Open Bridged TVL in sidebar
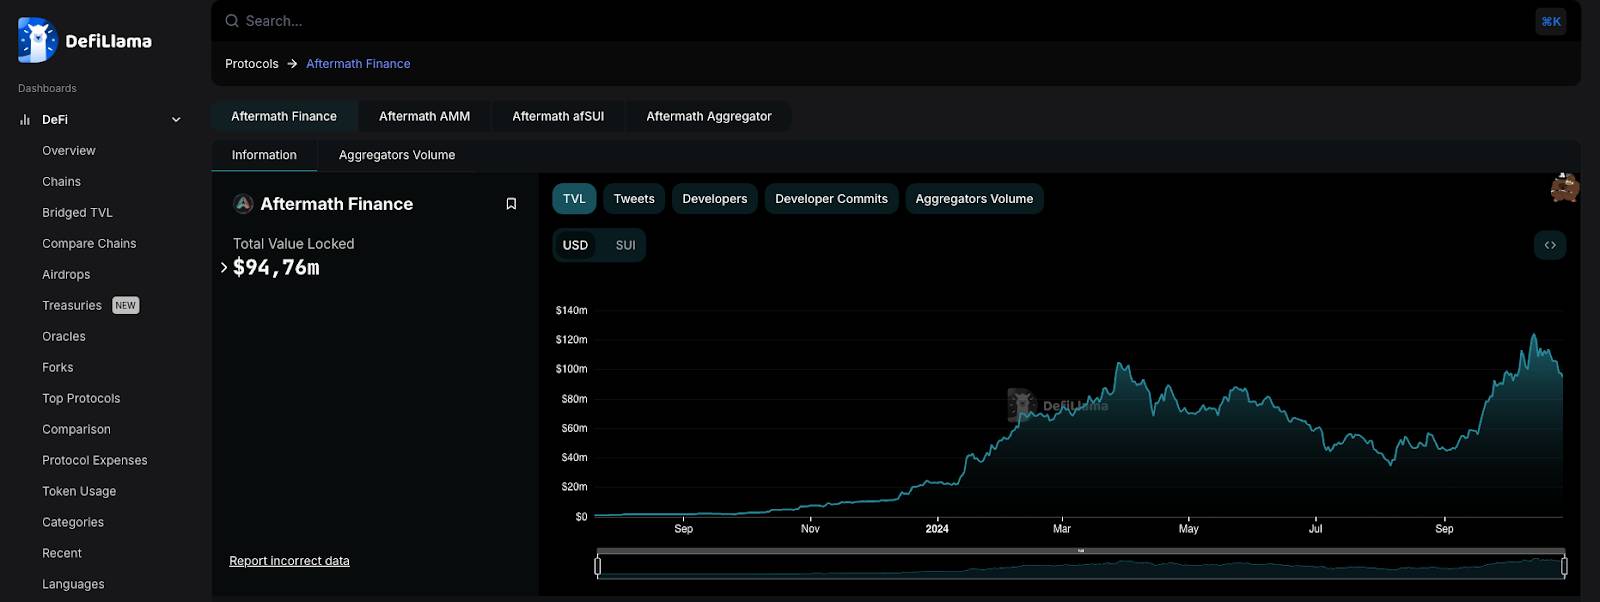 pyautogui.click(x=77, y=213)
